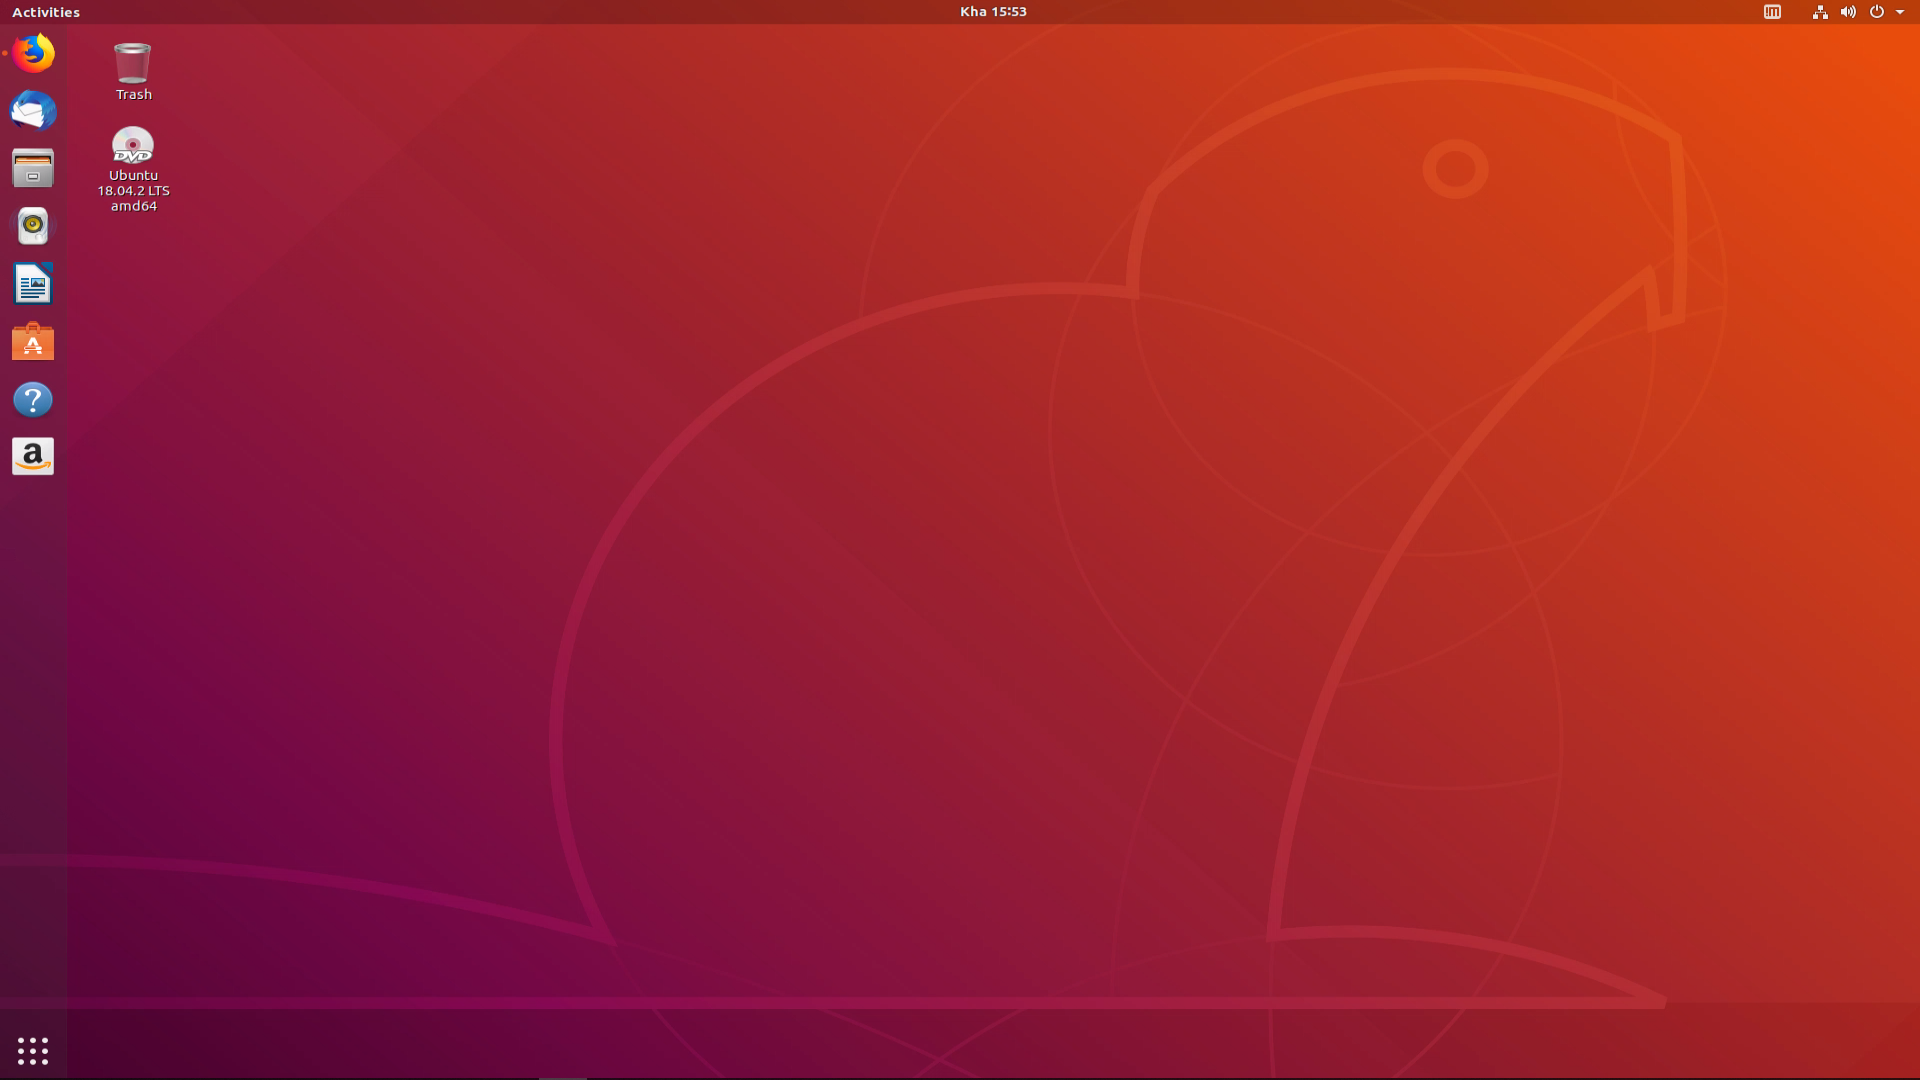1920x1080 pixels.
Task: Select the Trash desktop icon
Action: pos(133,63)
